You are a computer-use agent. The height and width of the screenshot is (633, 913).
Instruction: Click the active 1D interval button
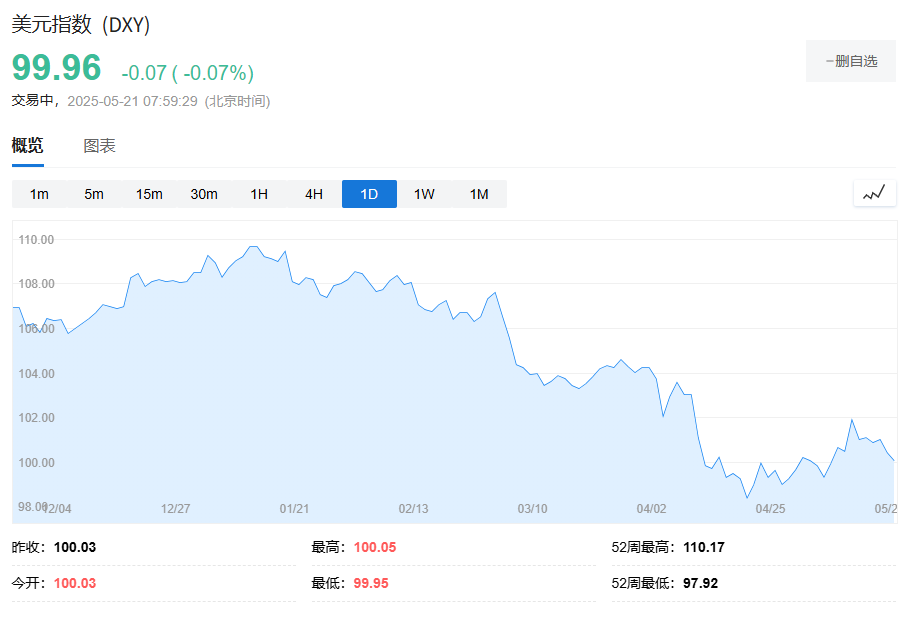tap(369, 194)
